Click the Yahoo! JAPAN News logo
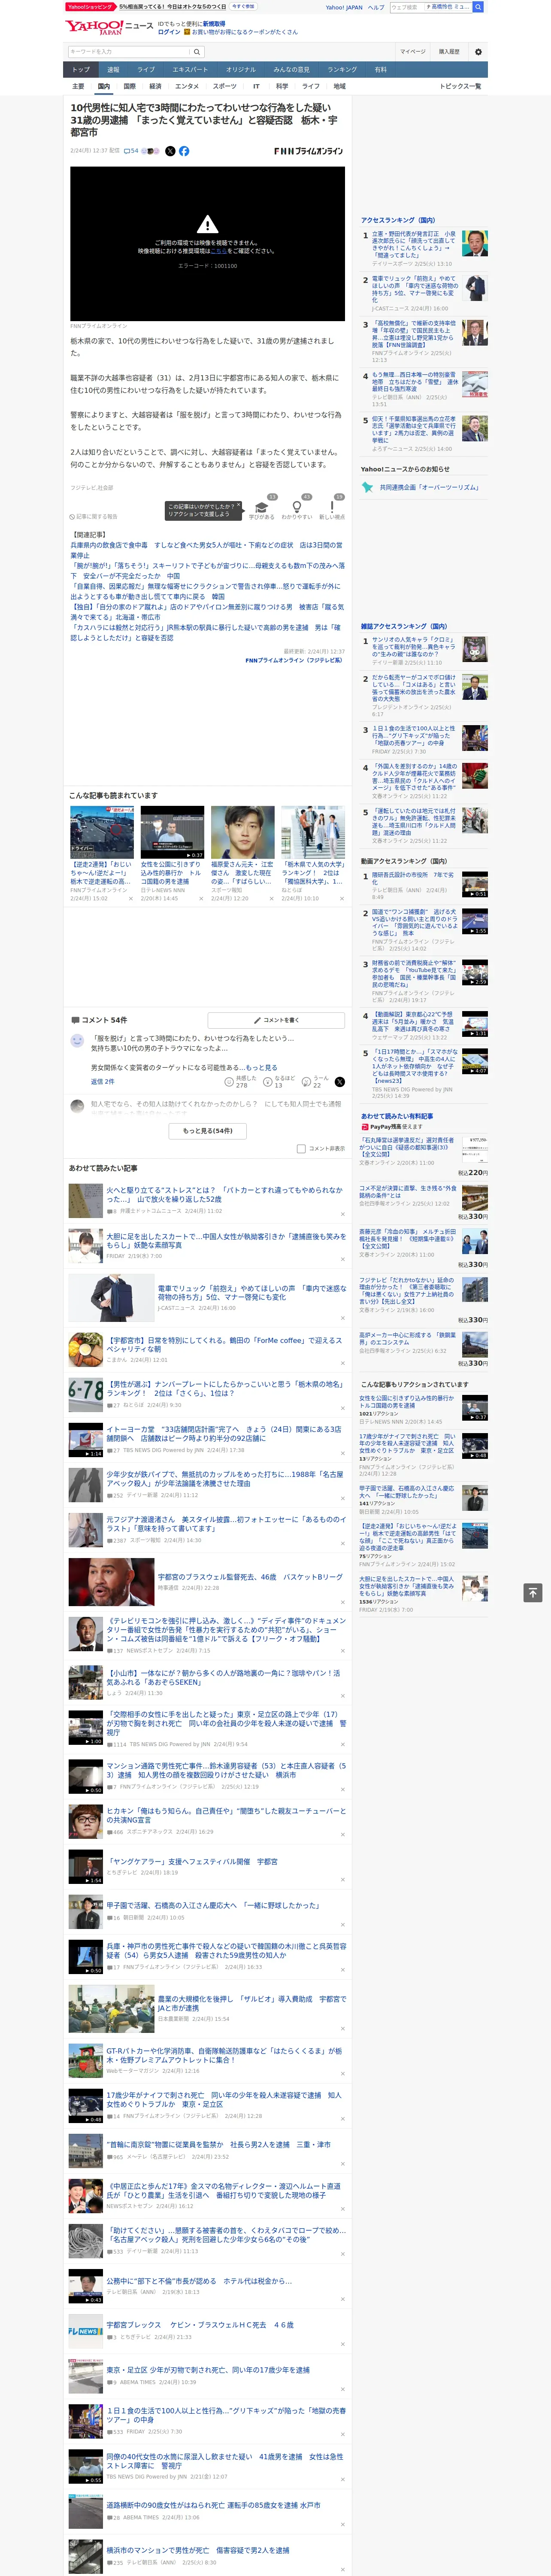 pos(109,27)
